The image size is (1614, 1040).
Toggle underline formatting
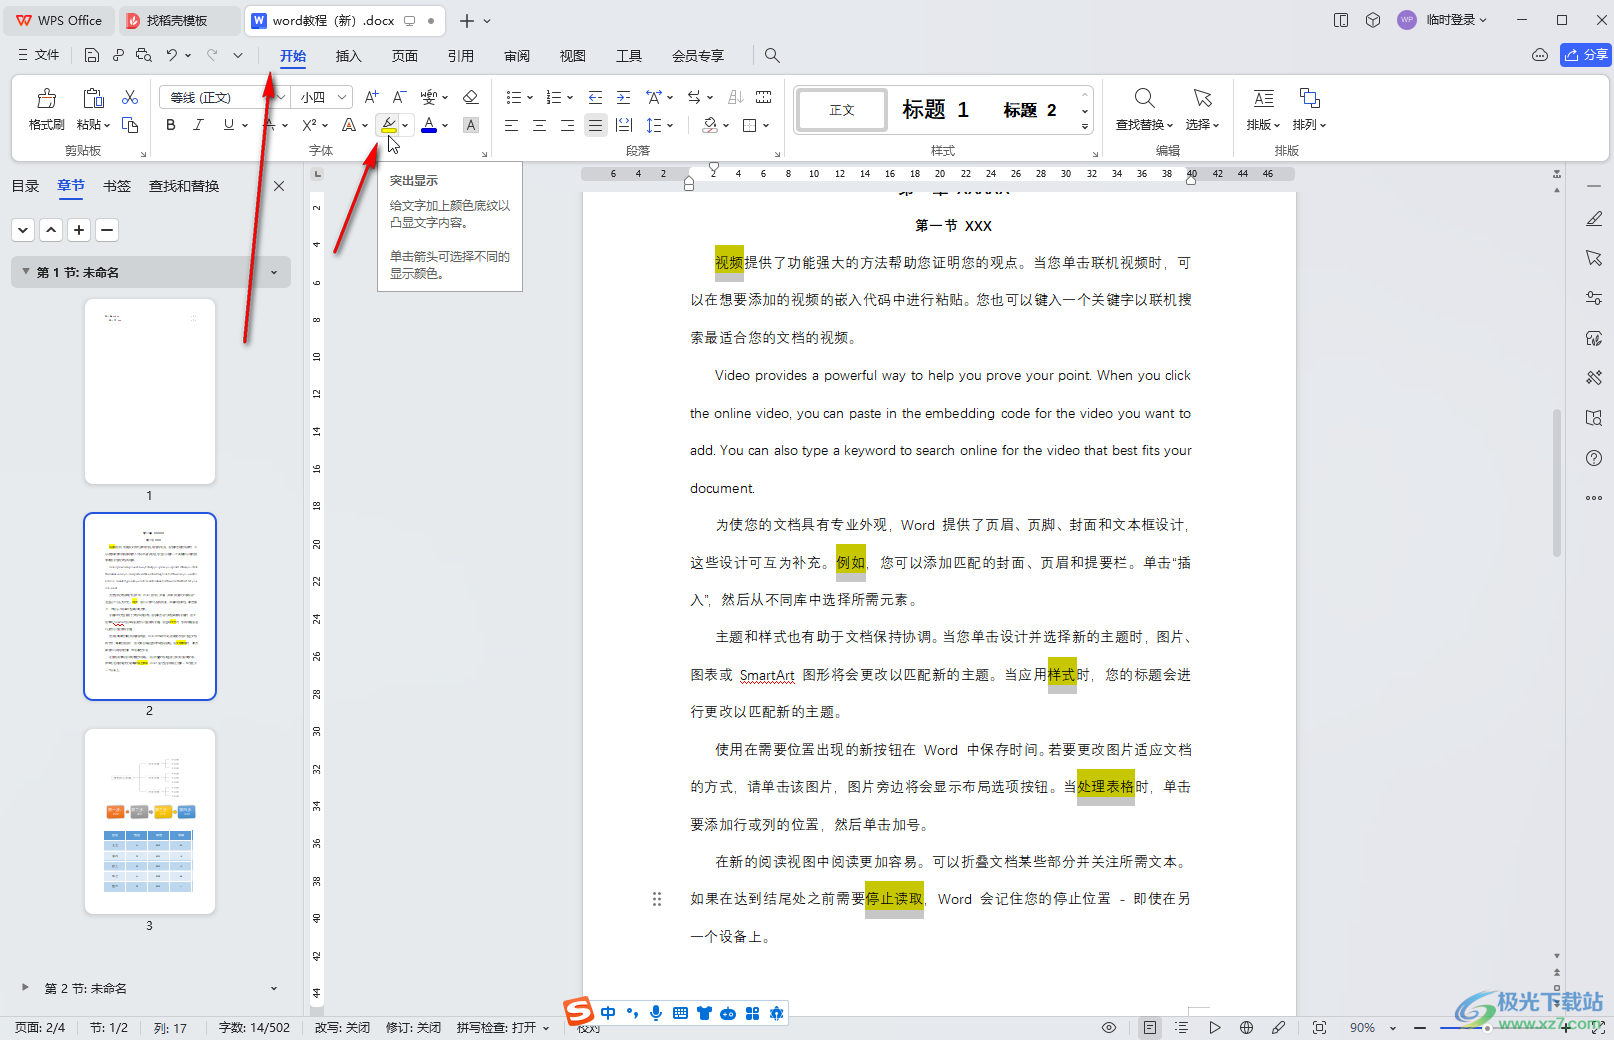(x=229, y=125)
